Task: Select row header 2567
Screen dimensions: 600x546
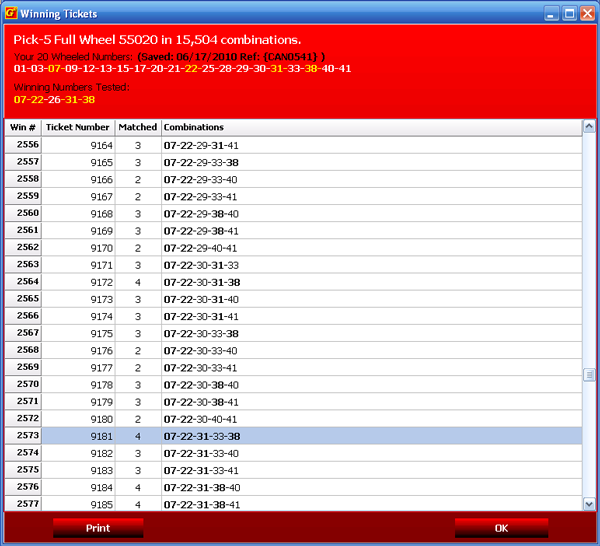Action: coord(23,333)
